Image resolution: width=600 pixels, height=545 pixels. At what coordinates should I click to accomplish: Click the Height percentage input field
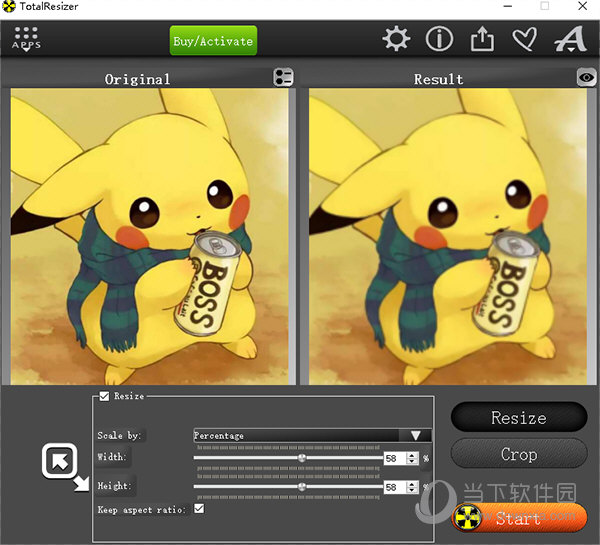click(x=395, y=487)
